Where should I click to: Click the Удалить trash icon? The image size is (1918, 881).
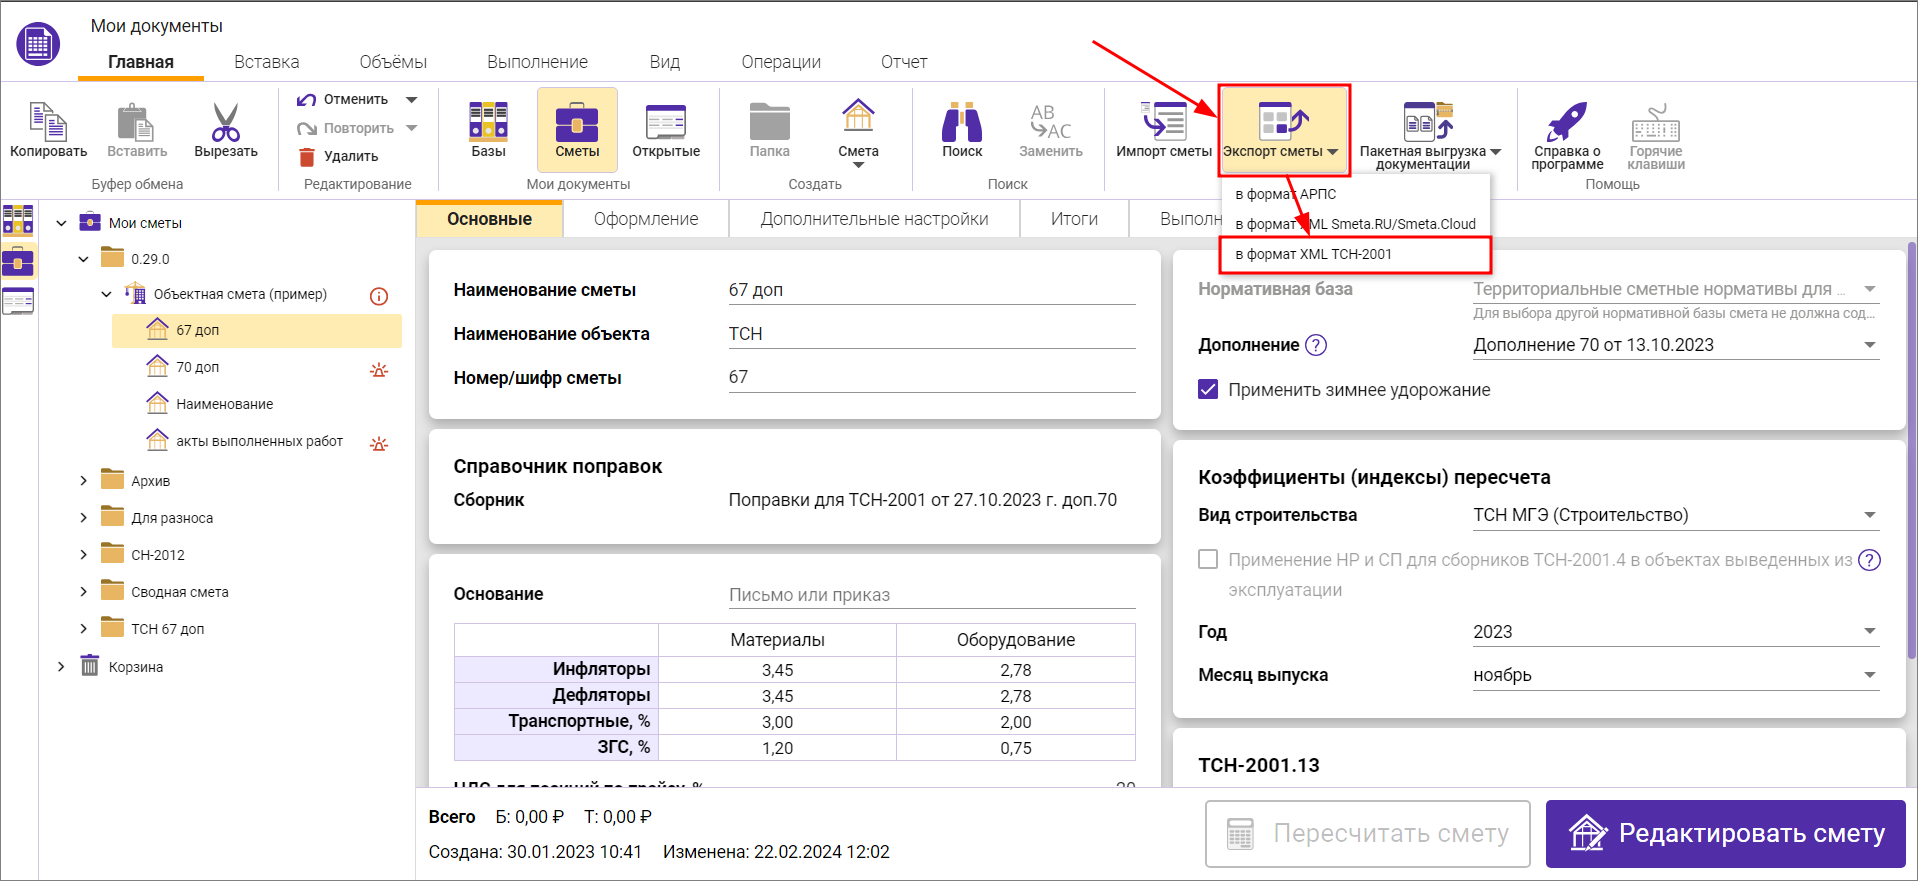tap(308, 157)
